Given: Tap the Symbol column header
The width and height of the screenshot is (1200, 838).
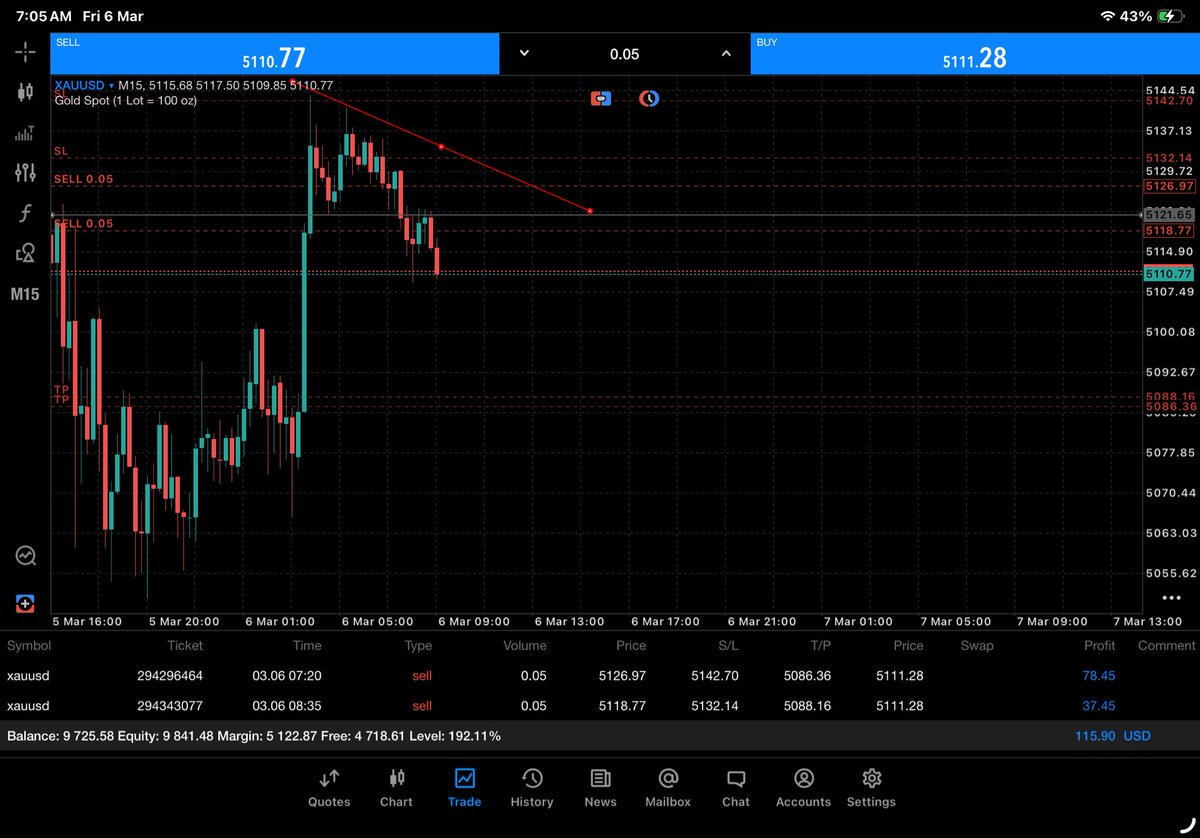Looking at the screenshot, I should coord(29,645).
